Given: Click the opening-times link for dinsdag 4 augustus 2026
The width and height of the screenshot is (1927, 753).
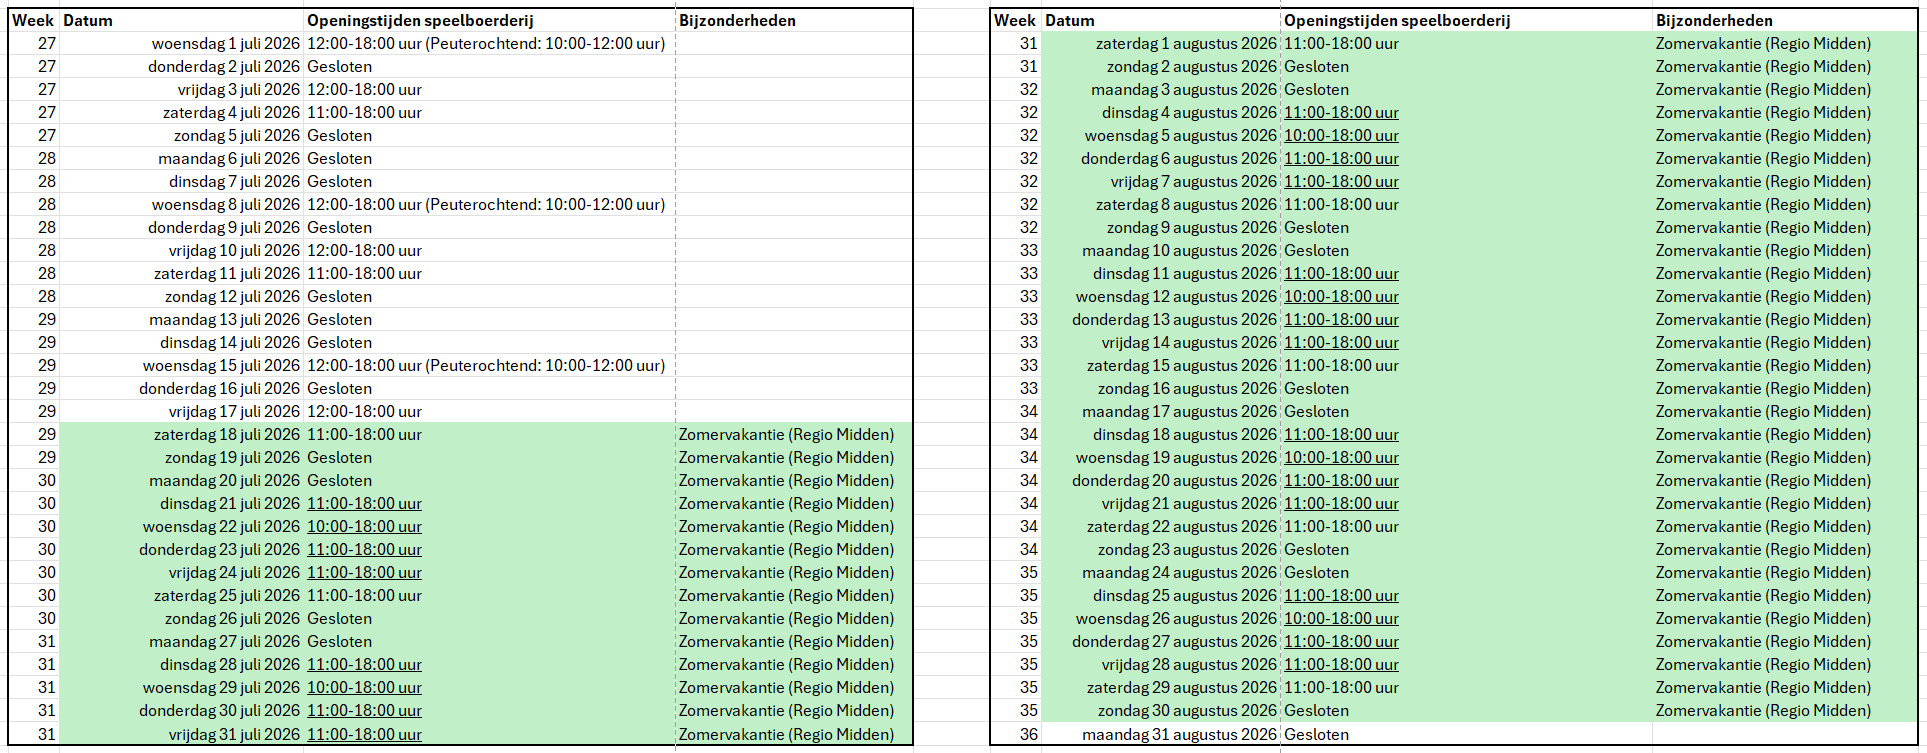Looking at the screenshot, I should [x=1341, y=113].
